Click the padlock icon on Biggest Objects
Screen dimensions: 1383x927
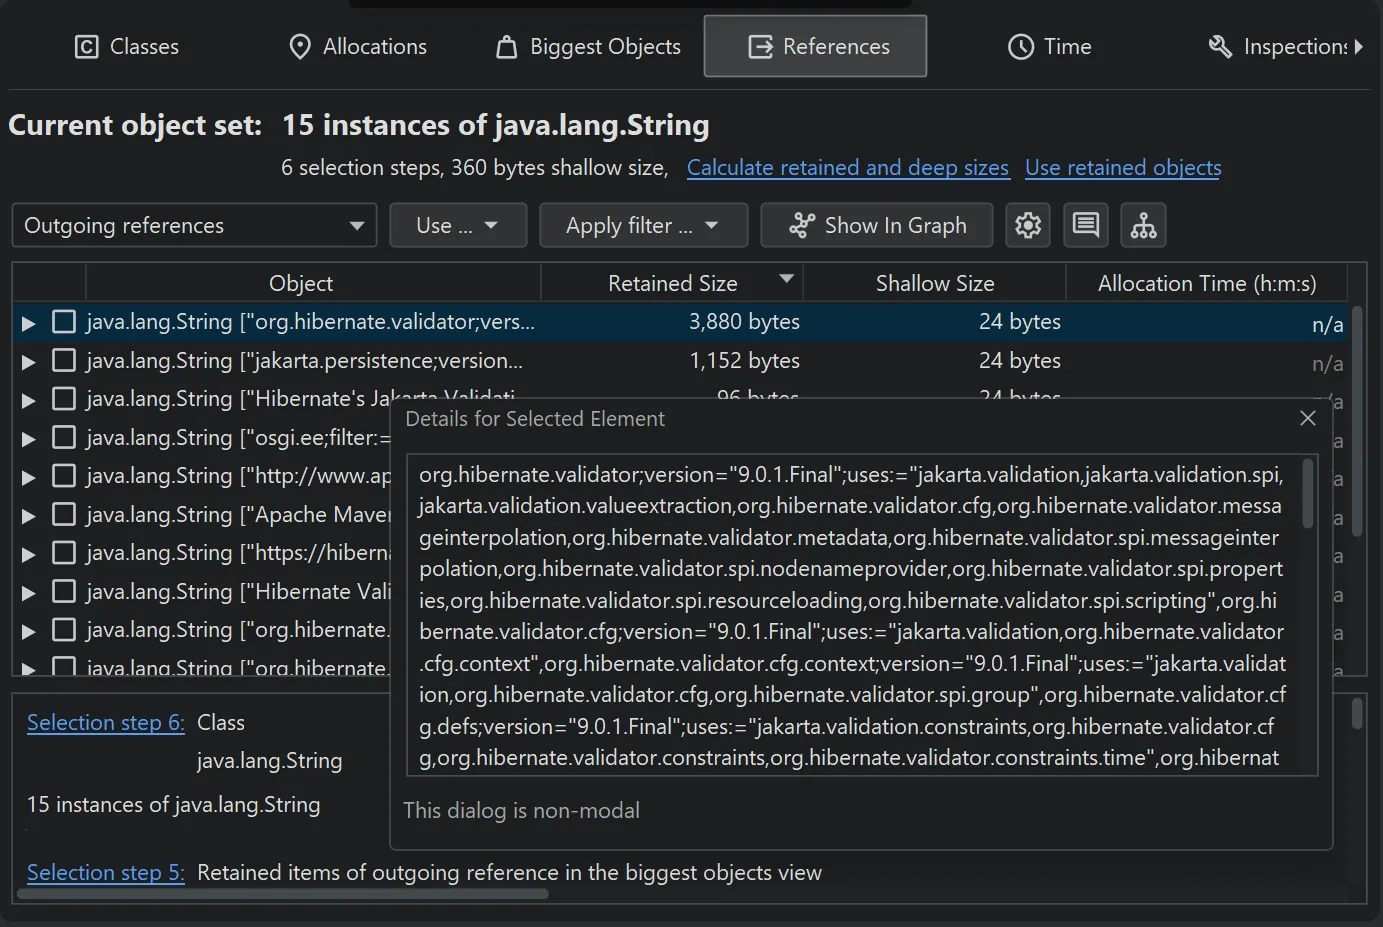[x=506, y=46]
